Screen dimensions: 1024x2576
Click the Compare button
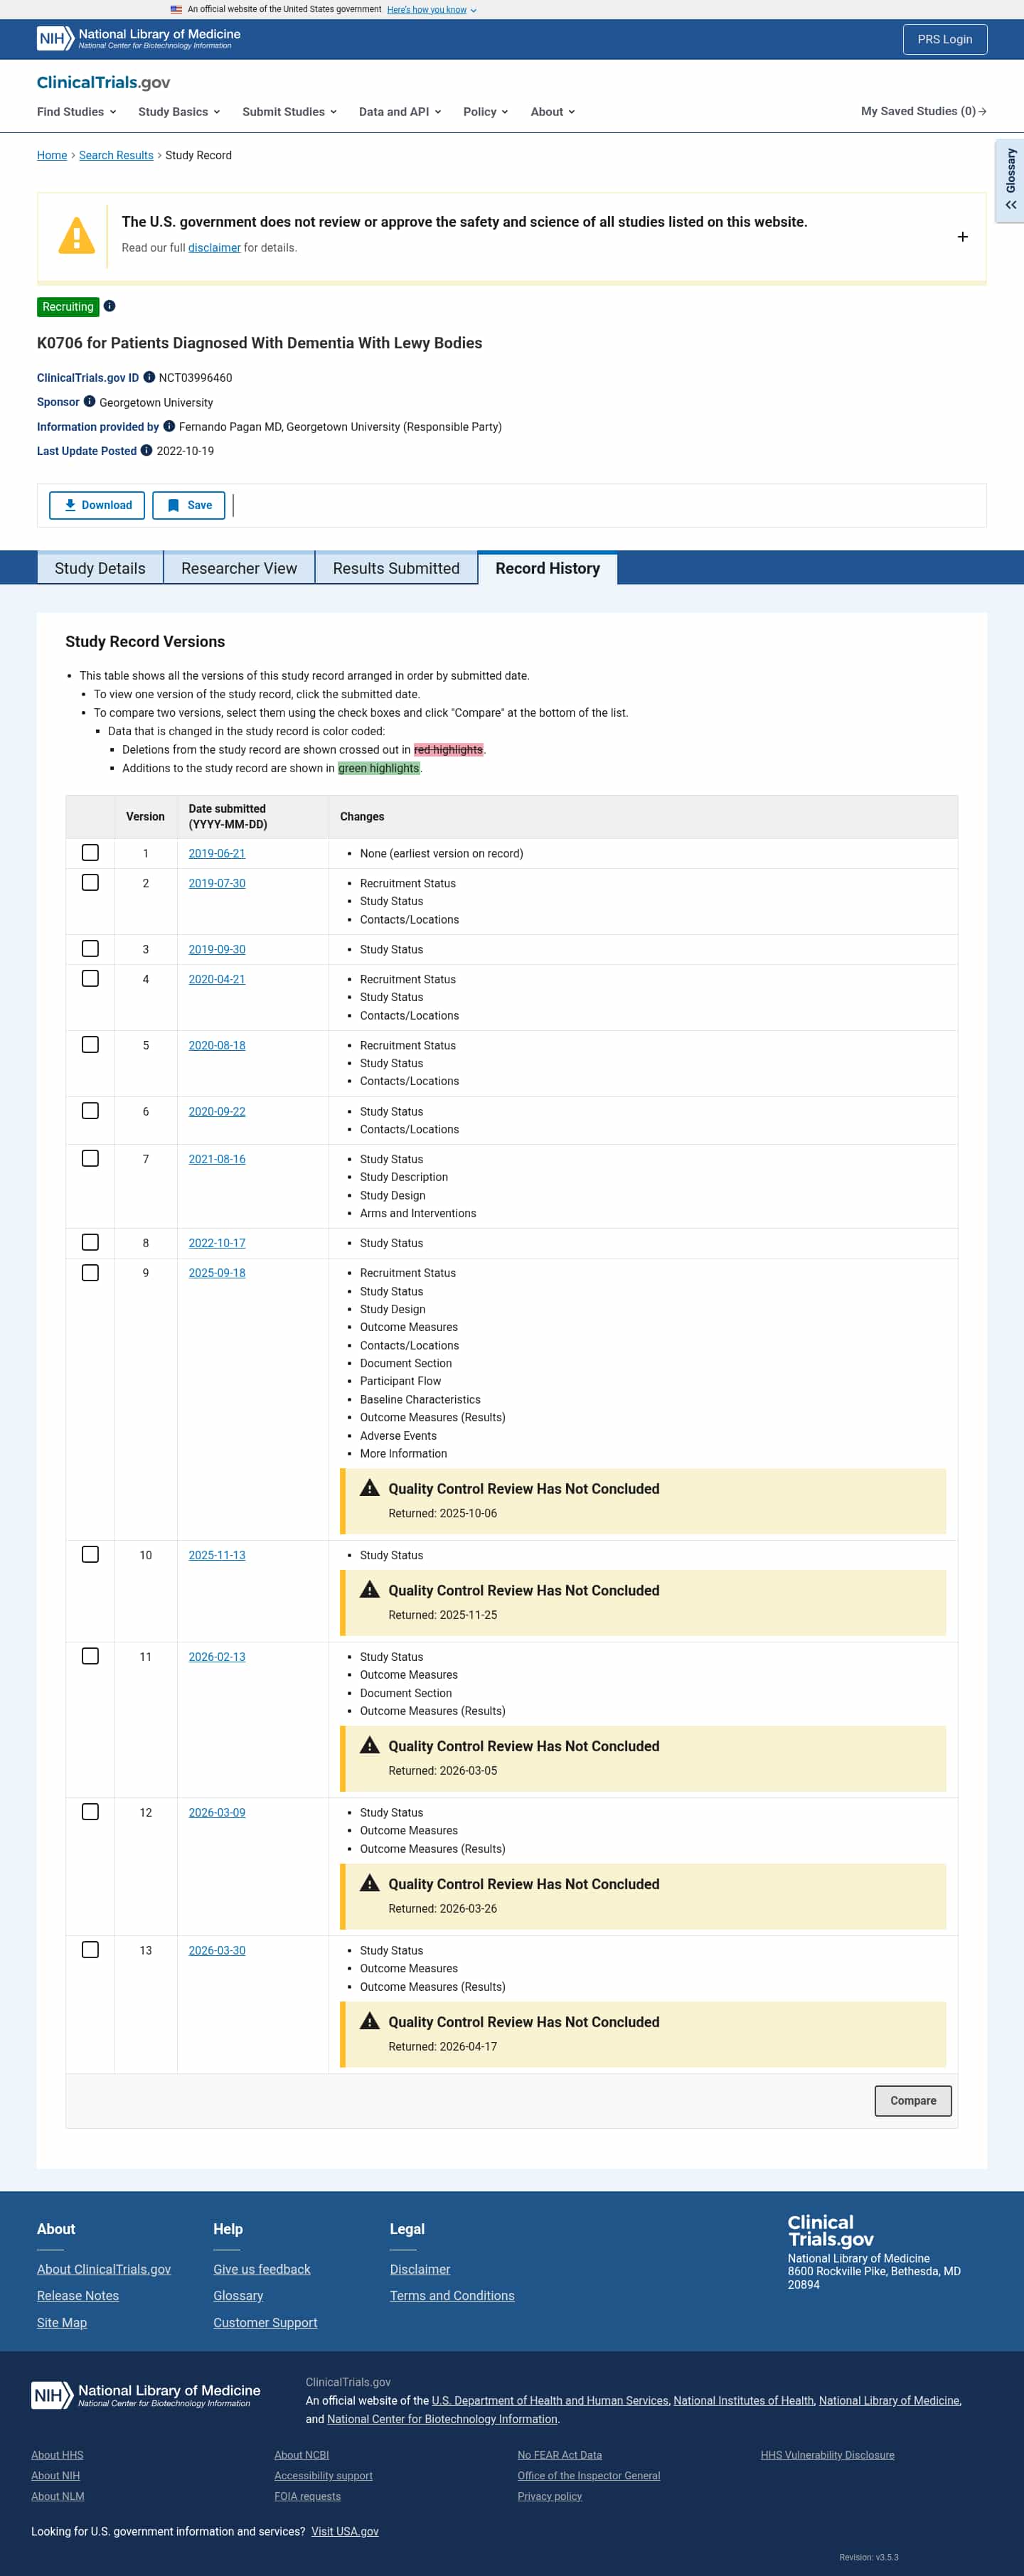[913, 2100]
